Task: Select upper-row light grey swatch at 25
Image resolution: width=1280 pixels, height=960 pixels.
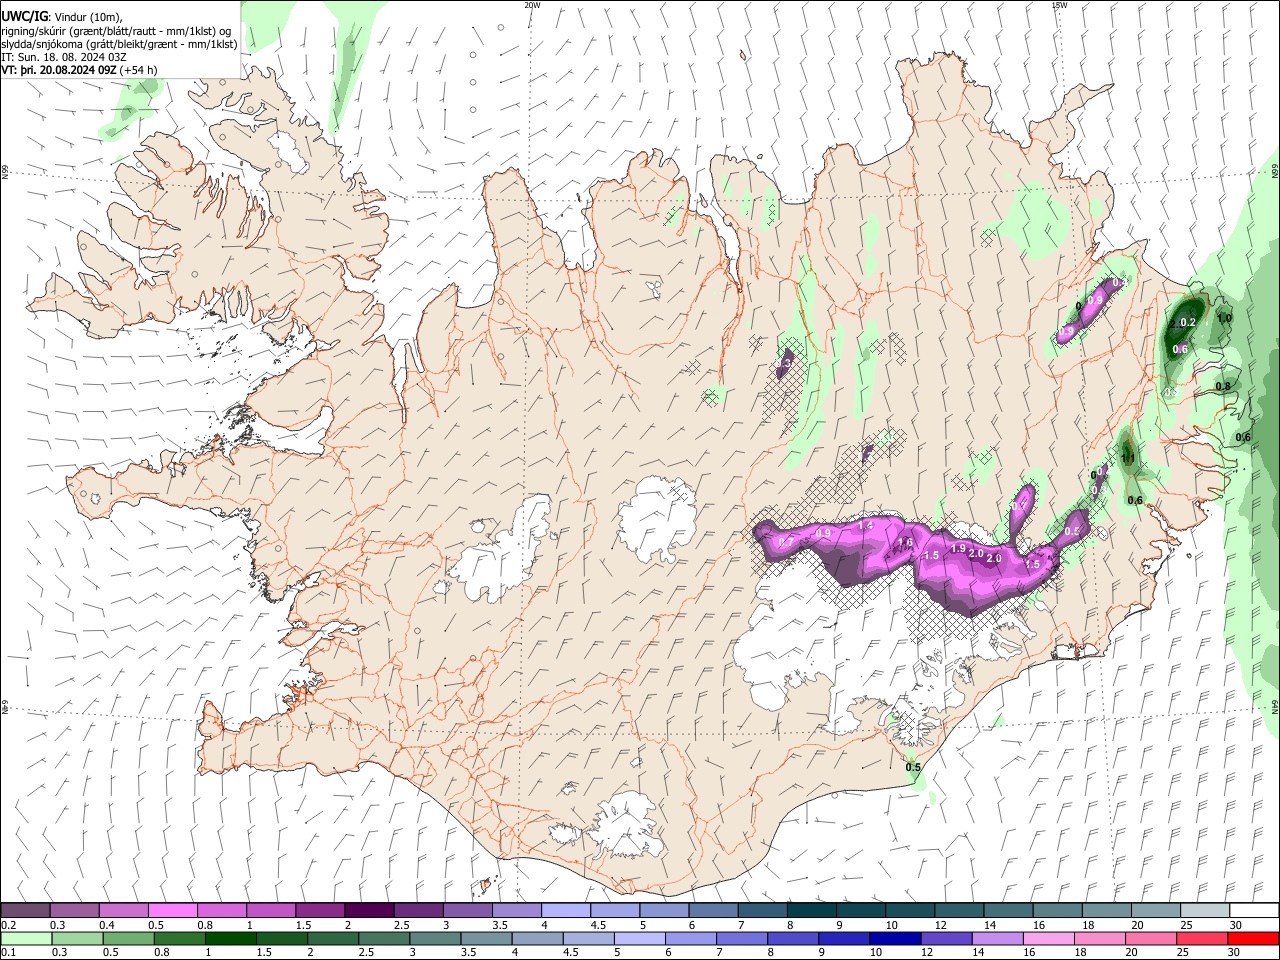Action: tap(1205, 910)
